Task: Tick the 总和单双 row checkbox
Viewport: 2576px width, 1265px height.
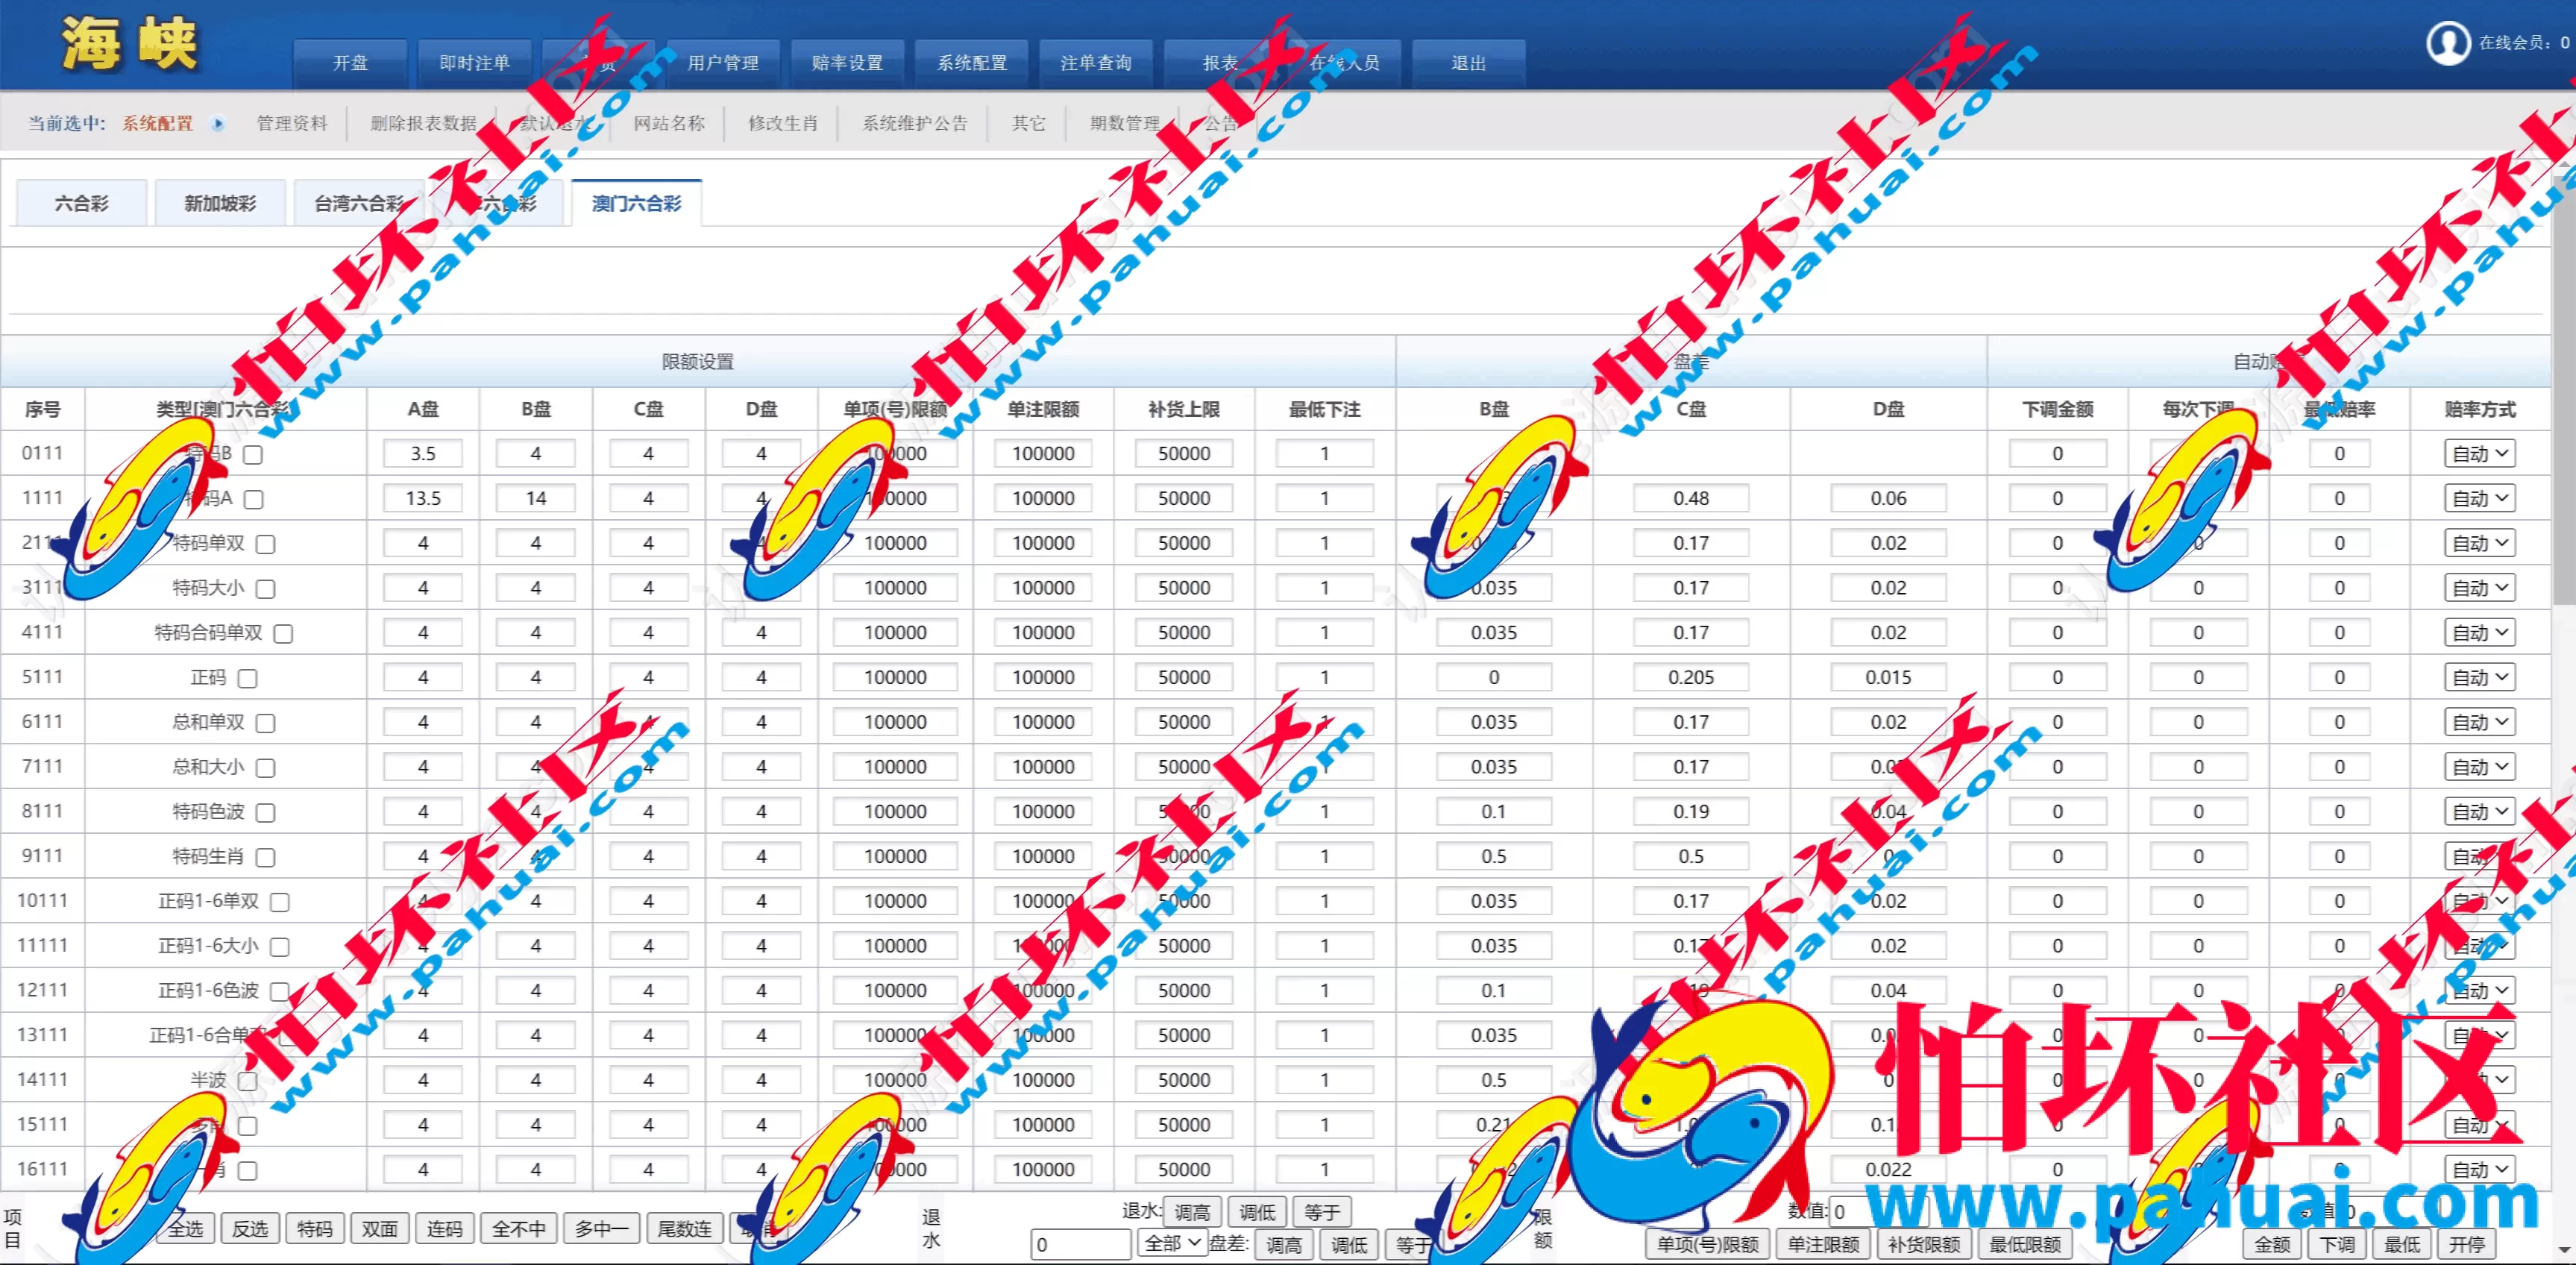Action: pyautogui.click(x=266, y=723)
